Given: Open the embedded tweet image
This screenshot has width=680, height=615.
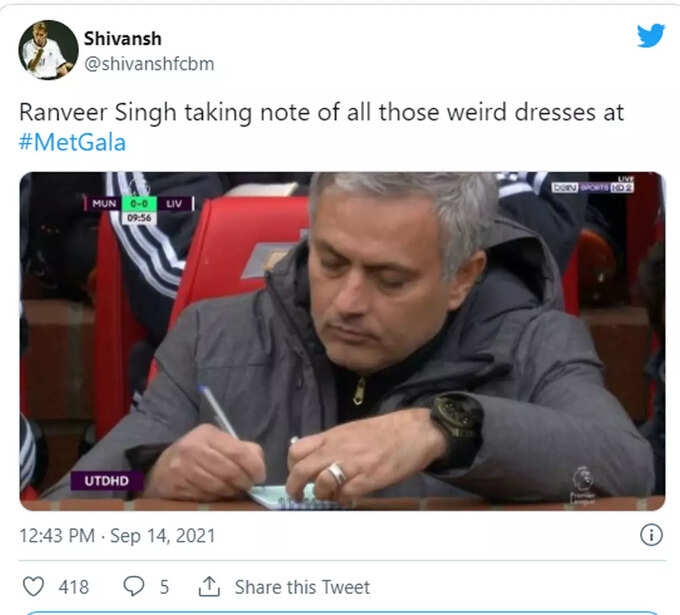Looking at the screenshot, I should (x=342, y=341).
